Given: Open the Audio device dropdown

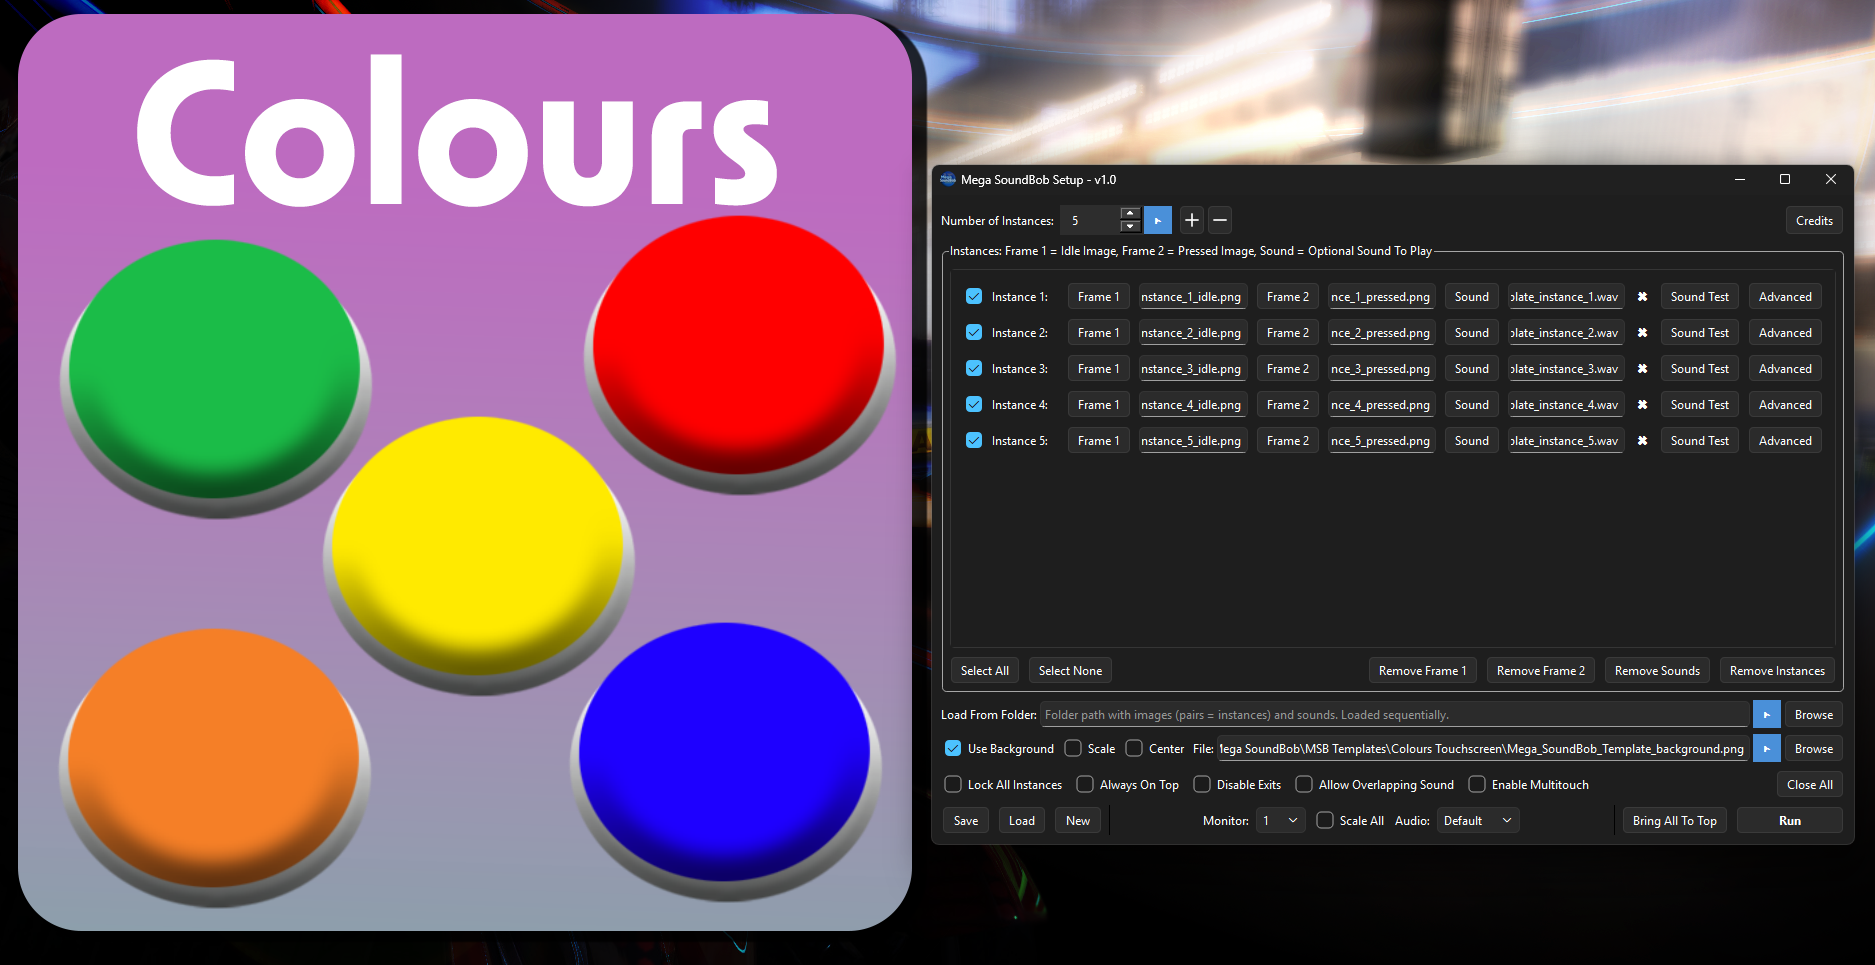Looking at the screenshot, I should pos(1479,821).
